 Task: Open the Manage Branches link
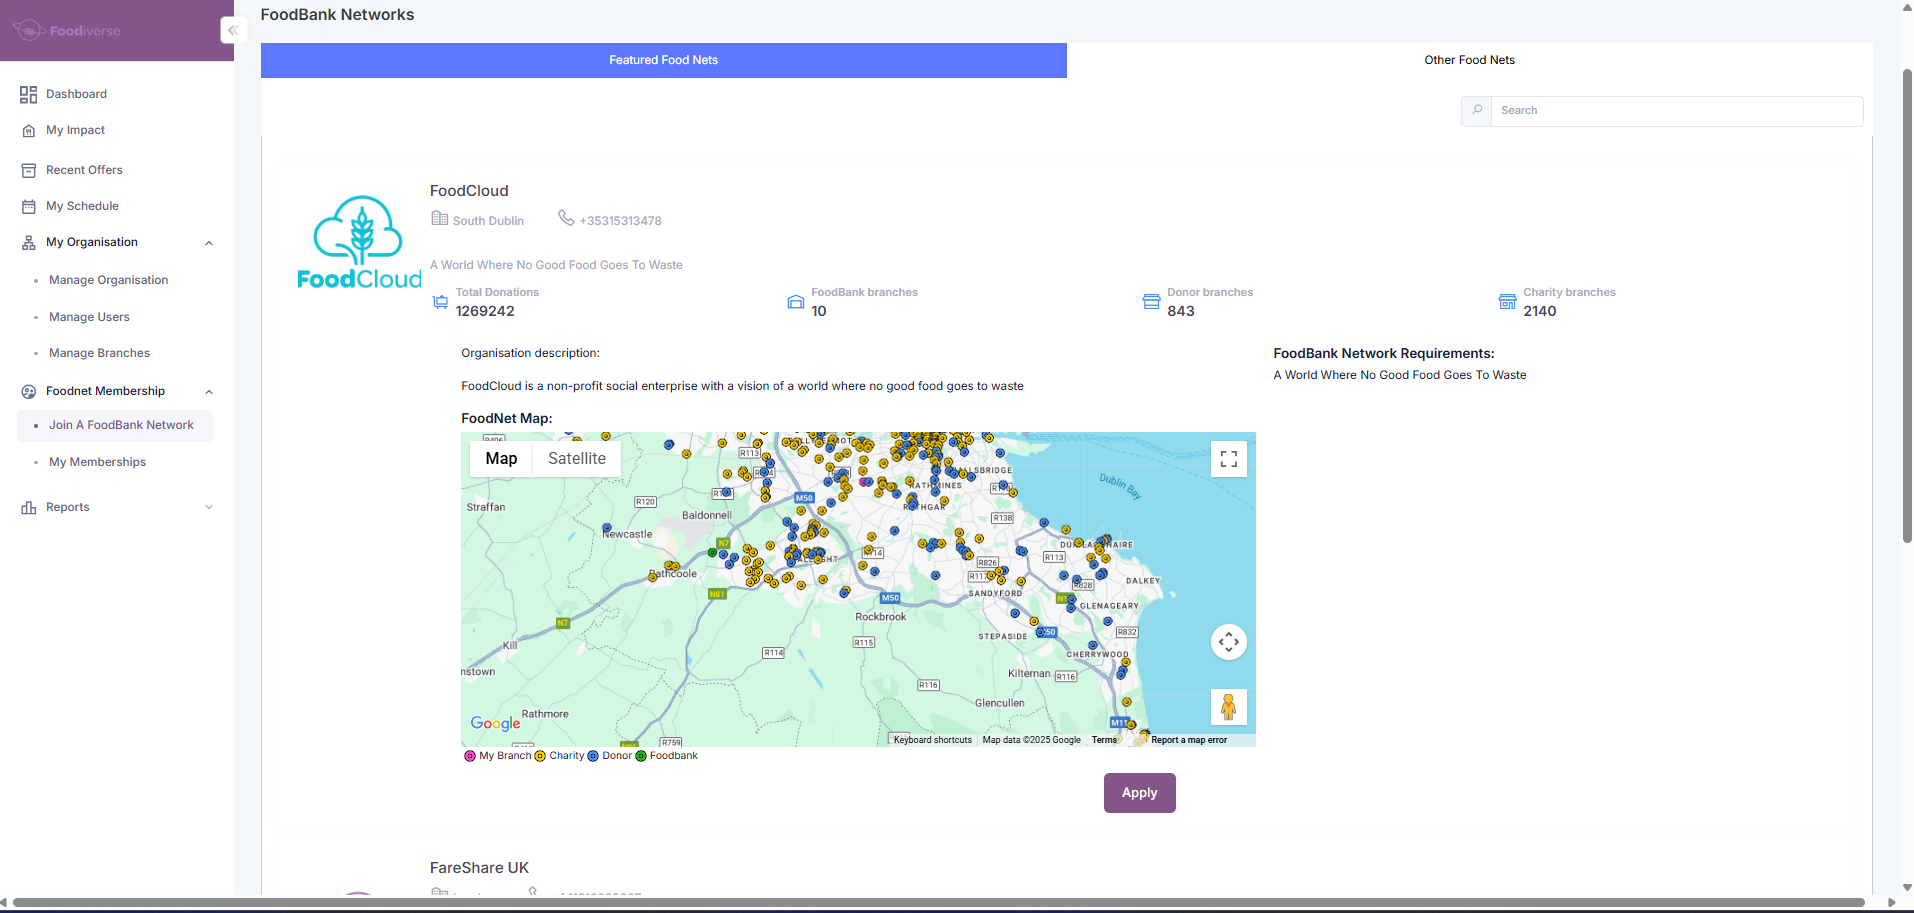pos(99,353)
